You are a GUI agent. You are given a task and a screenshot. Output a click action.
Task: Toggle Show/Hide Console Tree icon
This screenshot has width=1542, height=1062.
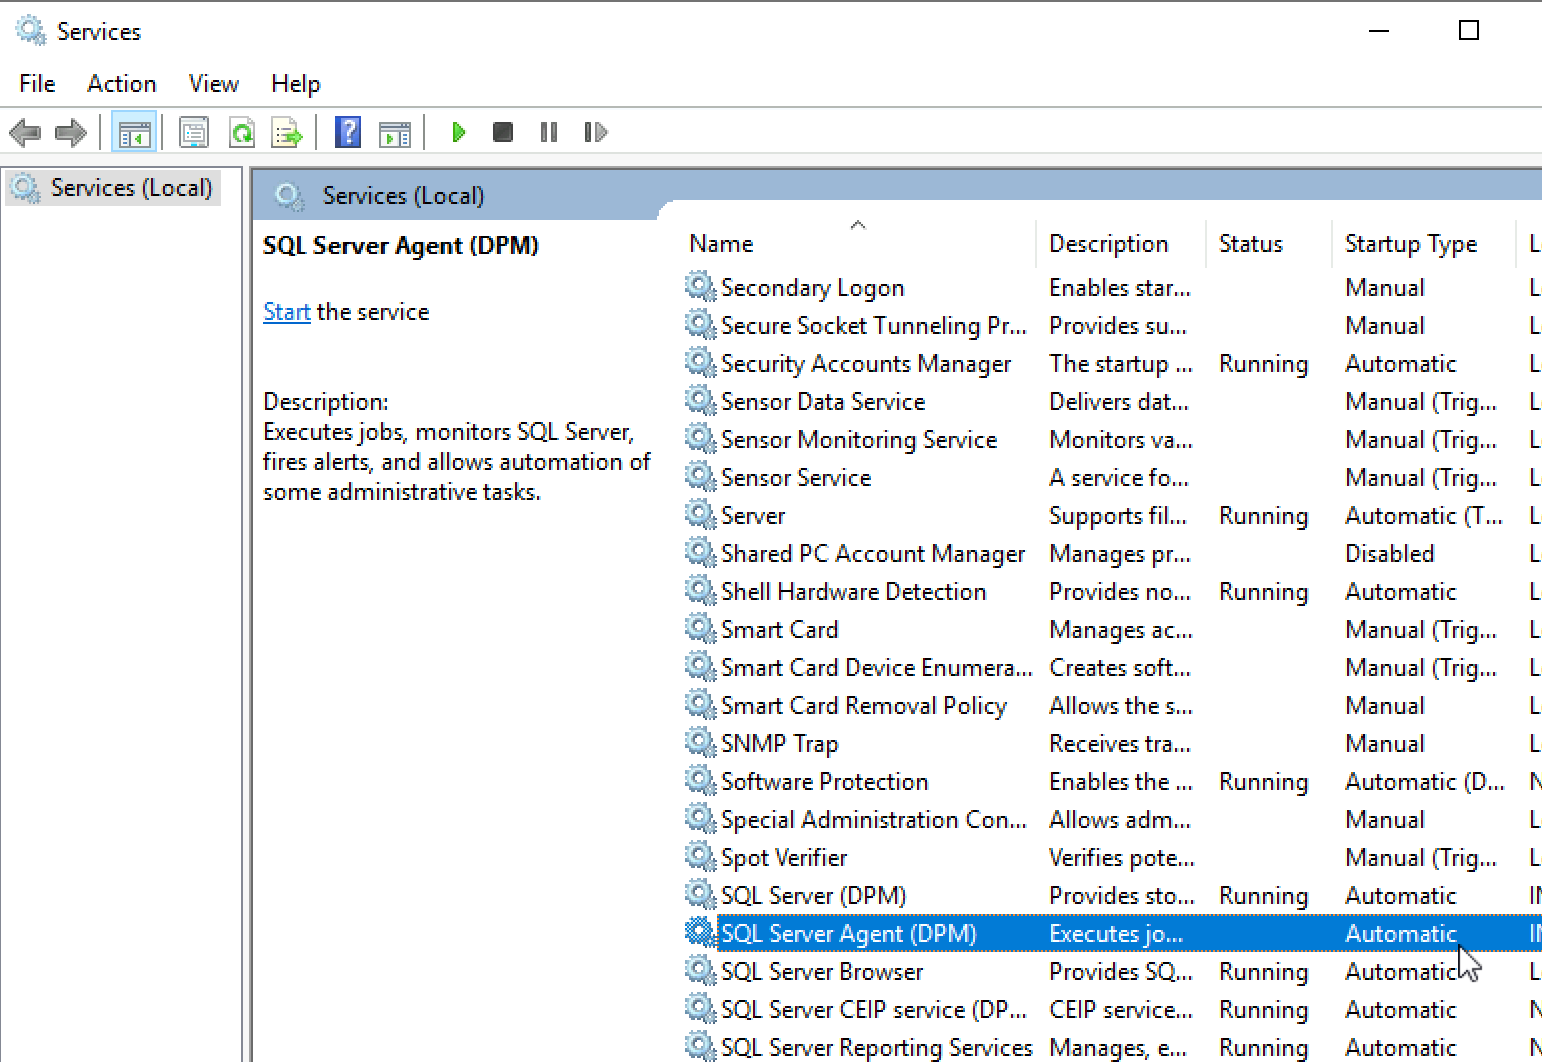point(134,132)
